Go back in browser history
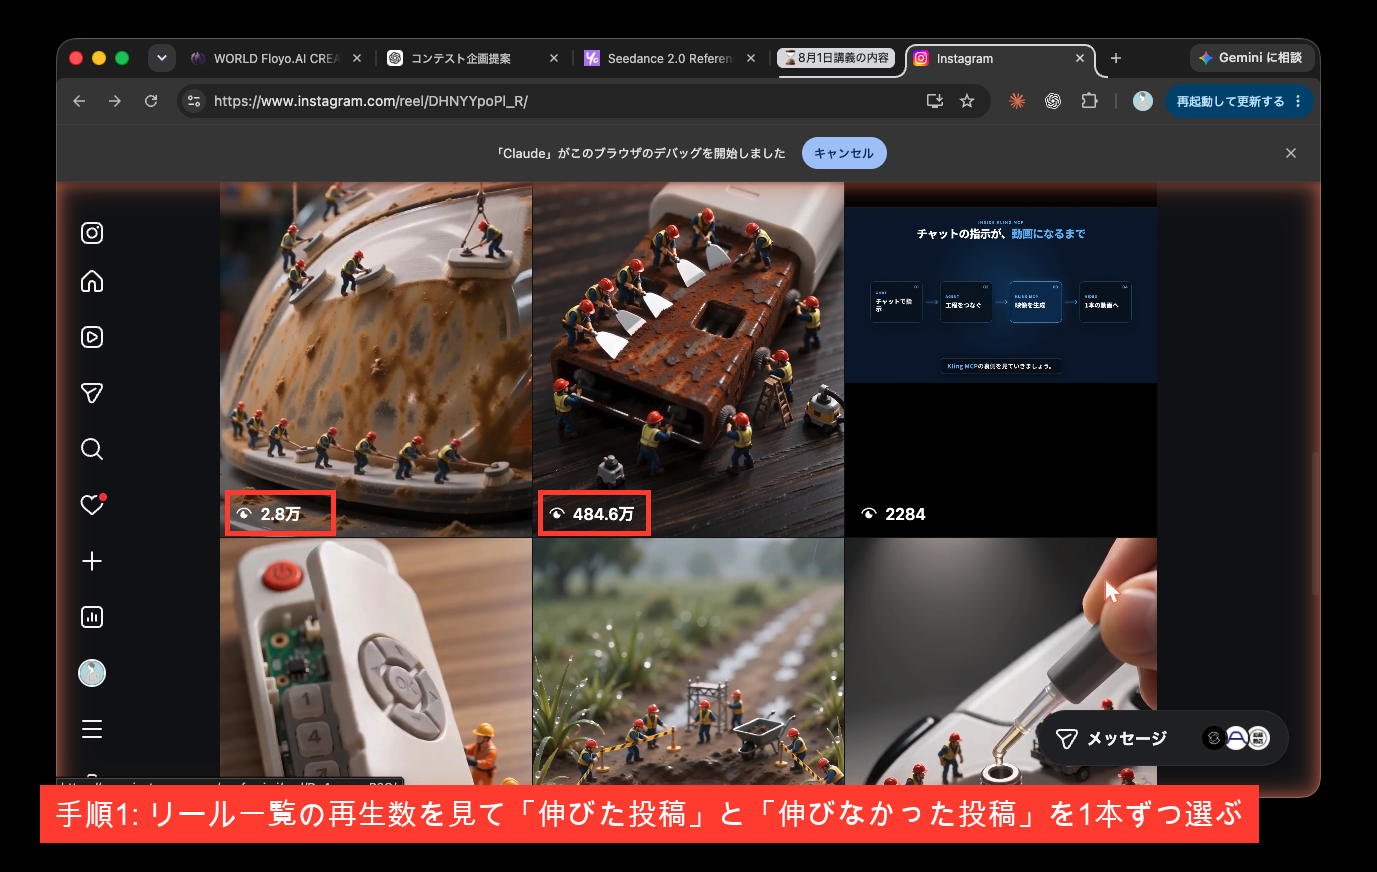Viewport: 1377px width, 872px height. 79,101
